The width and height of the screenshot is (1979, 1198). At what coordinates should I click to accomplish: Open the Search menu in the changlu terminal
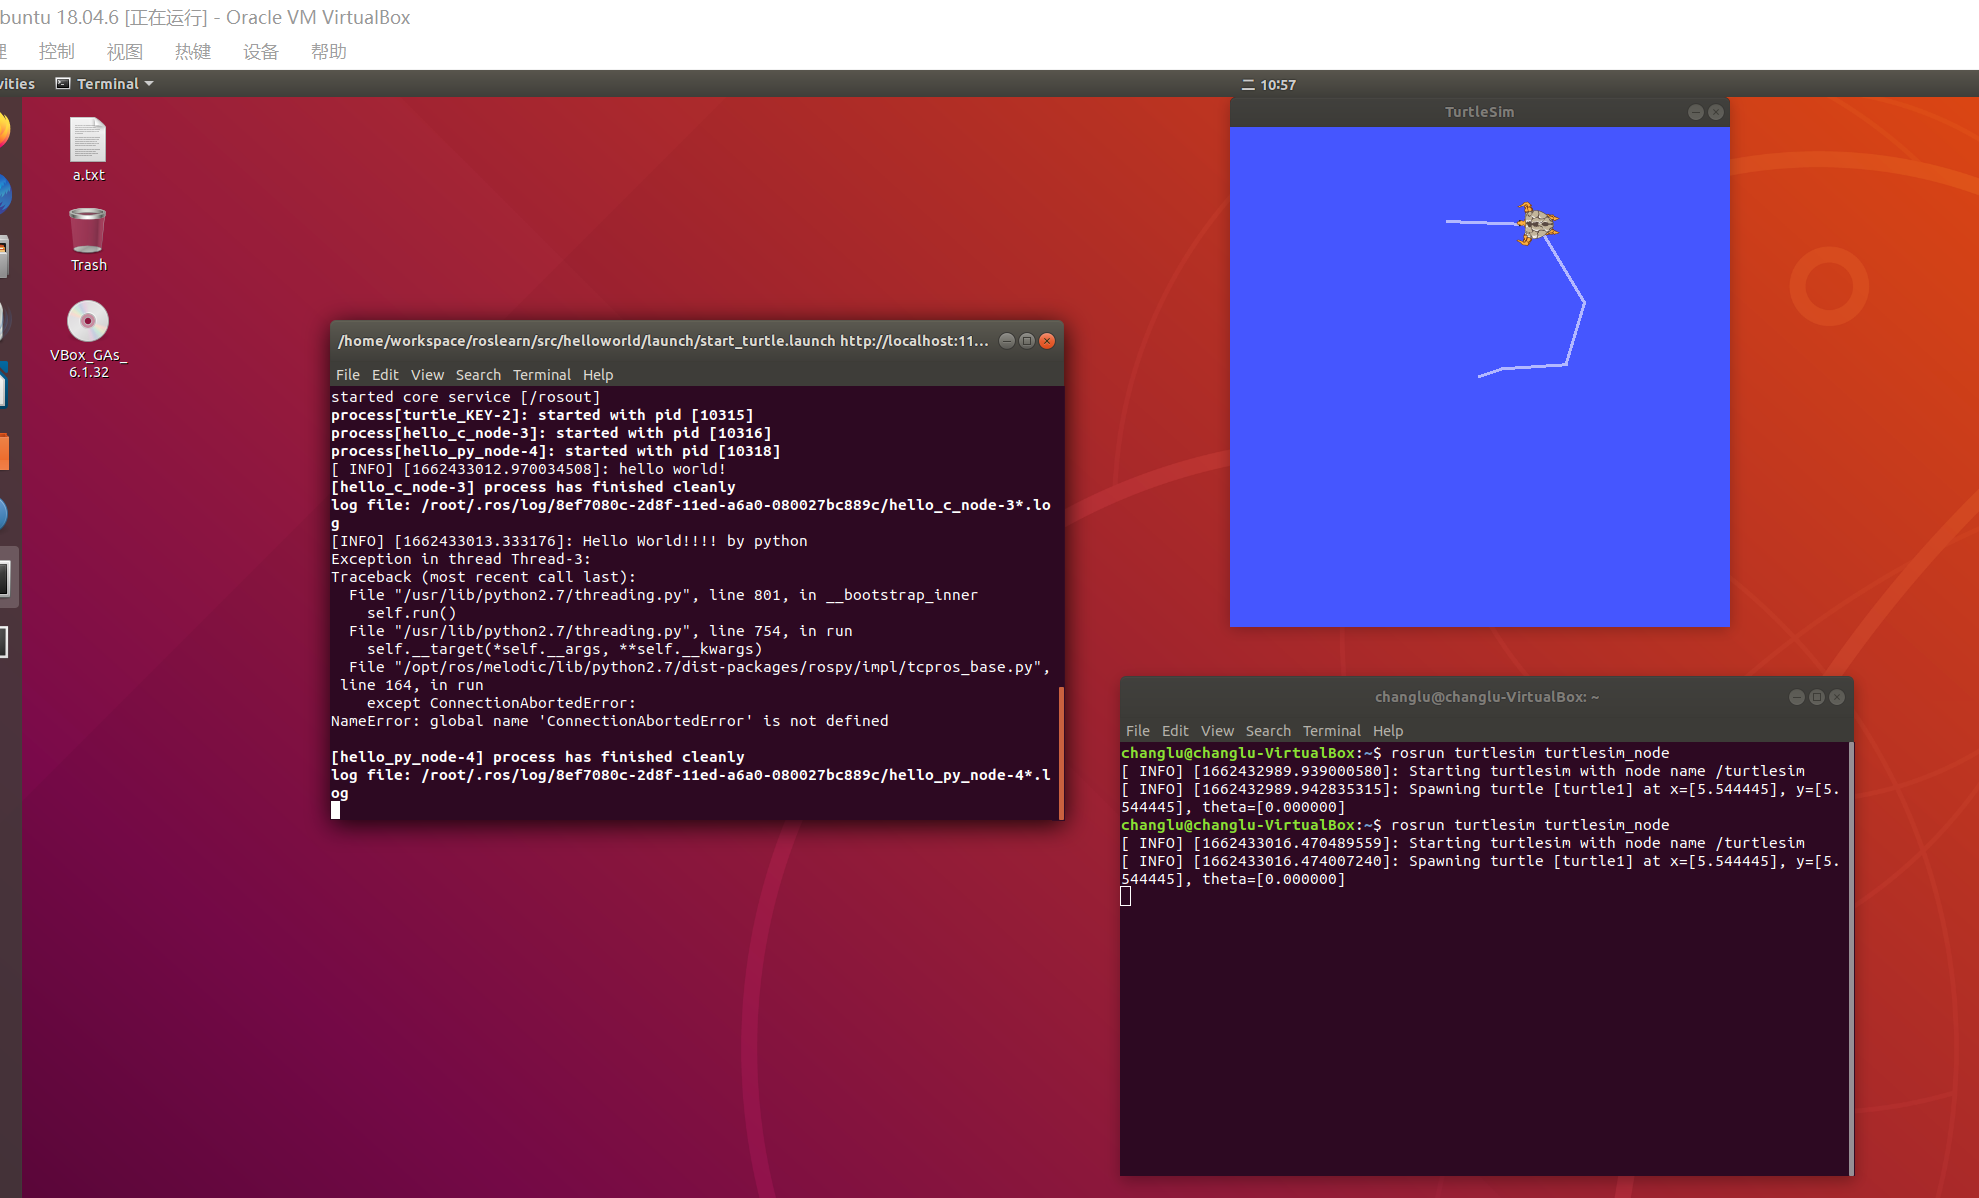pyautogui.click(x=1268, y=730)
